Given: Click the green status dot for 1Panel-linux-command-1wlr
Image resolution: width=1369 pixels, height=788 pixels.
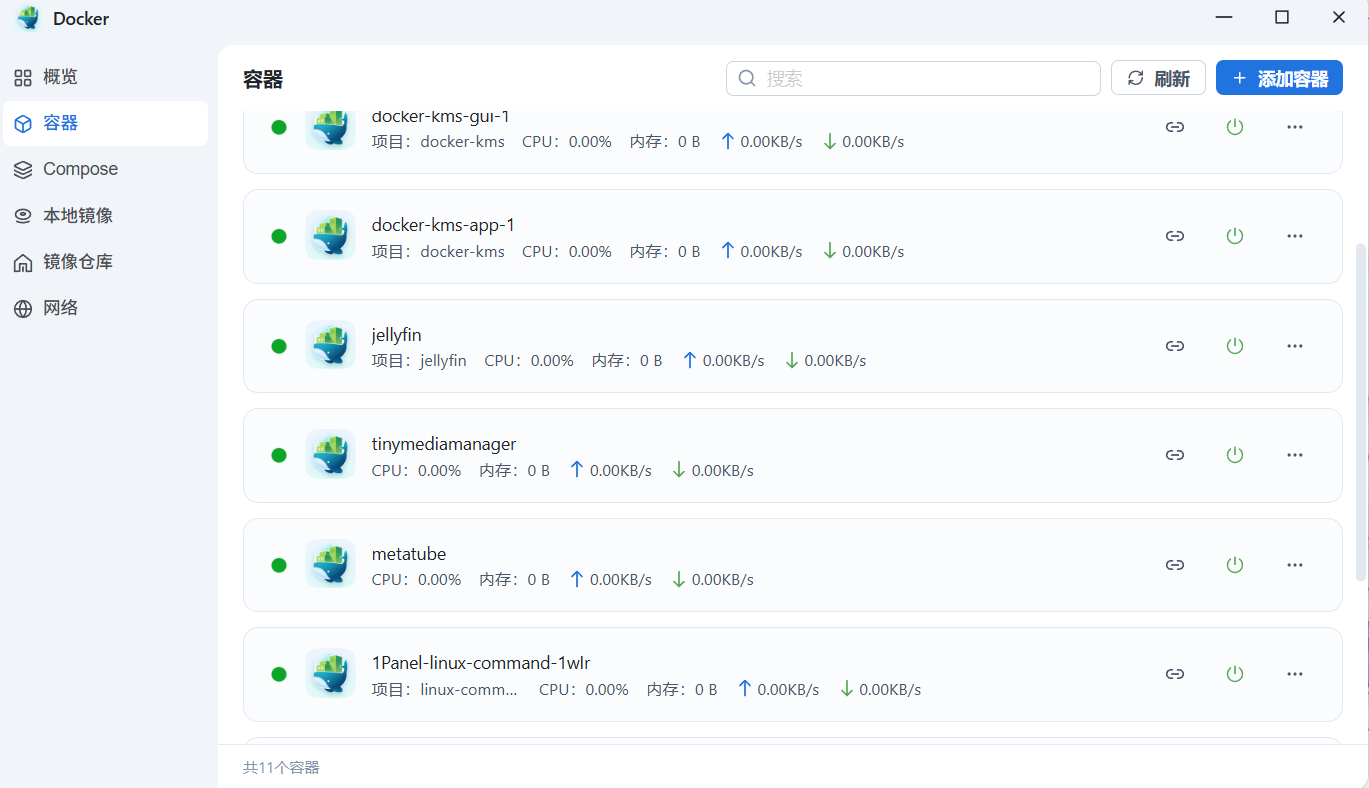Looking at the screenshot, I should pyautogui.click(x=279, y=674).
